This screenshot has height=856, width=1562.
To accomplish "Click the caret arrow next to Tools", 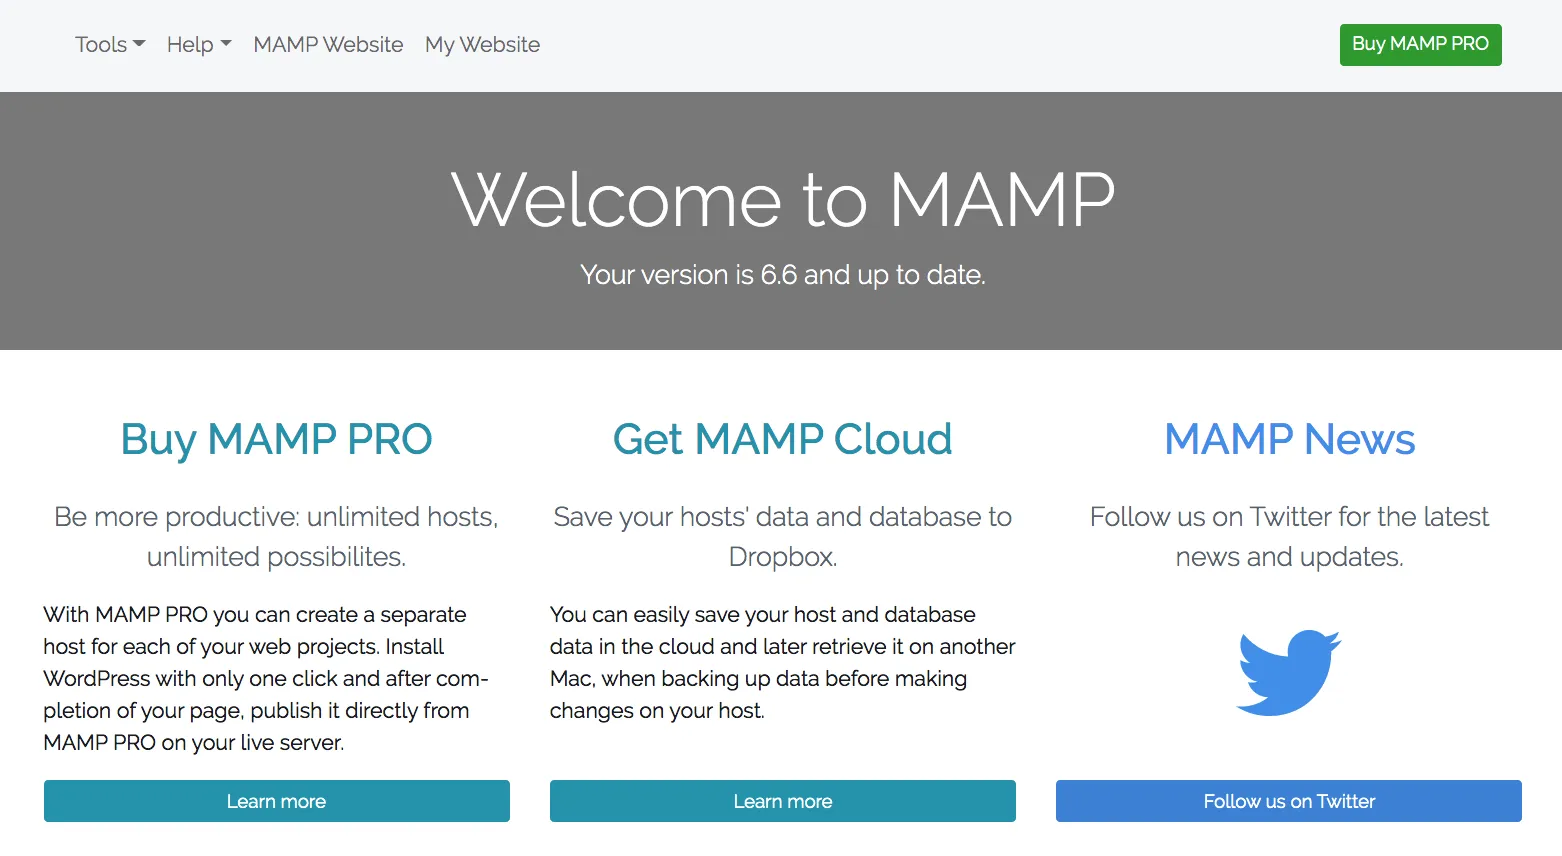I will 139,44.
